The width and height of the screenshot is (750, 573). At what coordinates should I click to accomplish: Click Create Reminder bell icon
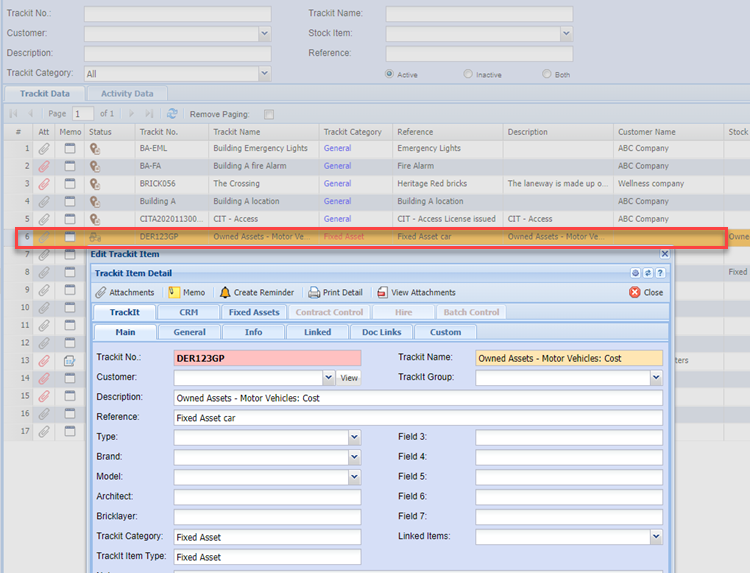[x=225, y=293]
